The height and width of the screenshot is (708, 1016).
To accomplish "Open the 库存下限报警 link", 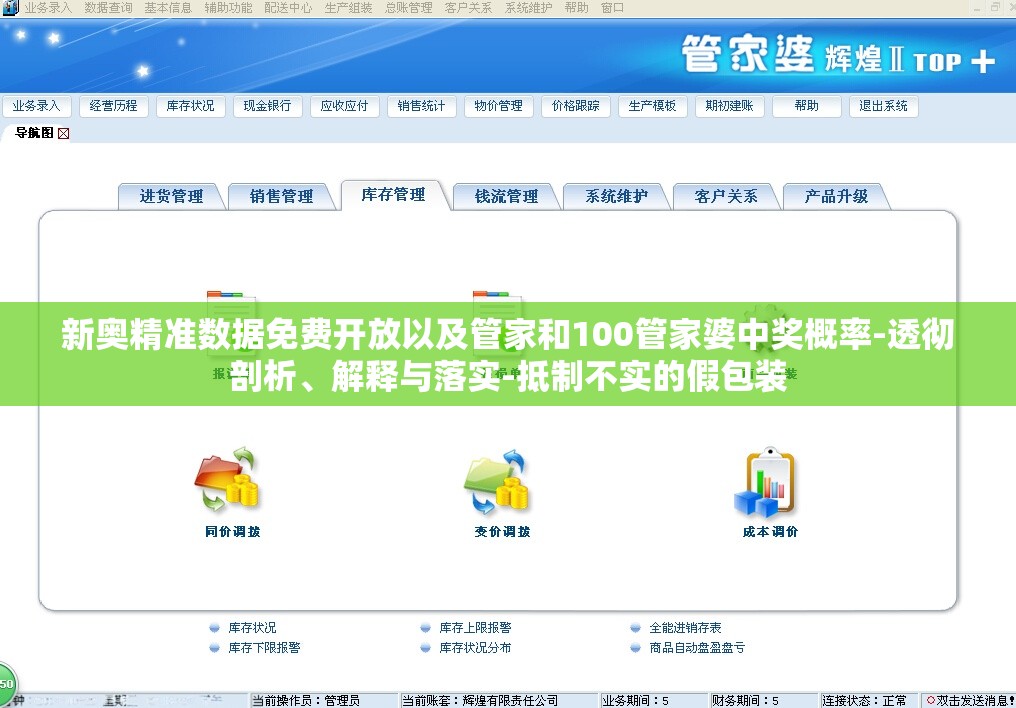I will pyautogui.click(x=264, y=648).
